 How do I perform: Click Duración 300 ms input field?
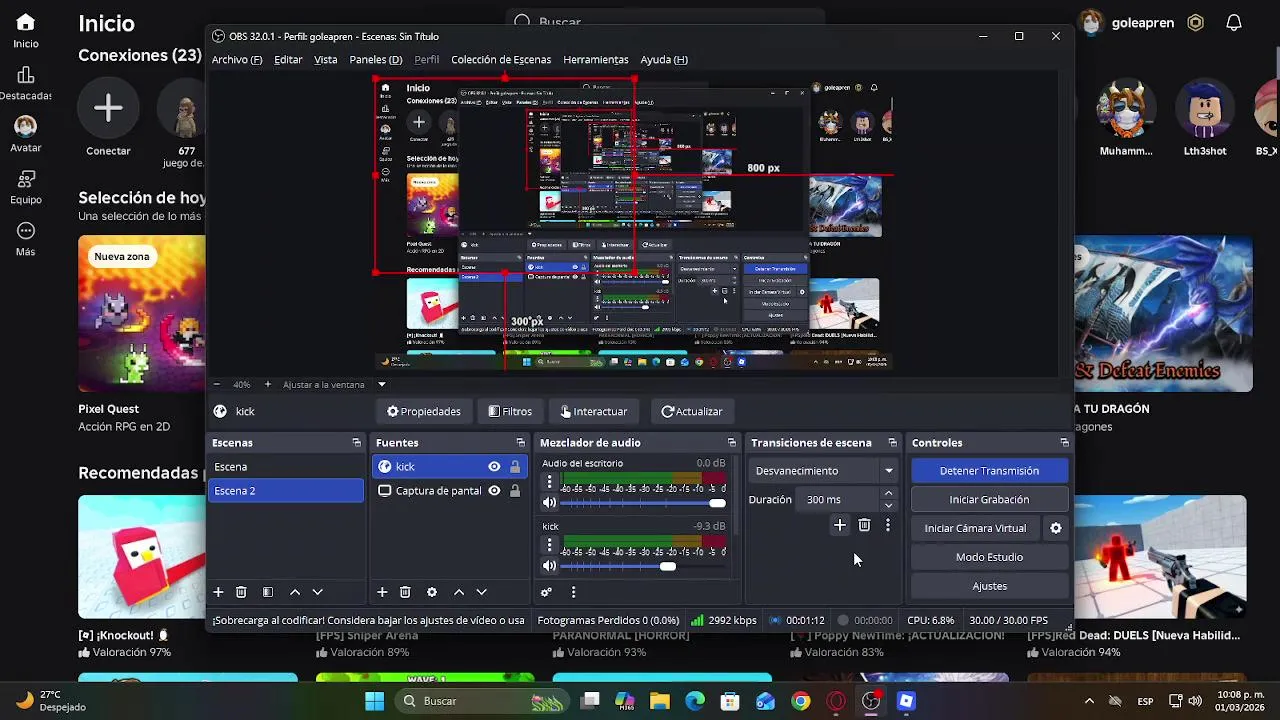point(838,499)
